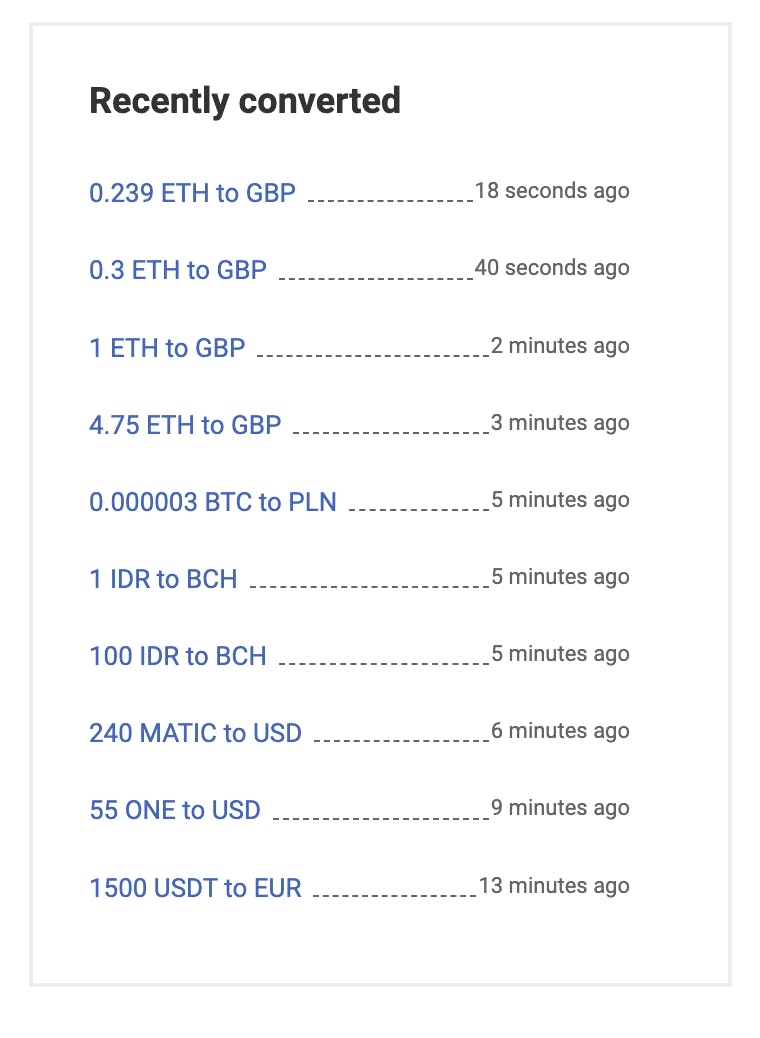Open the 240 MATIC to USD link

pos(195,733)
